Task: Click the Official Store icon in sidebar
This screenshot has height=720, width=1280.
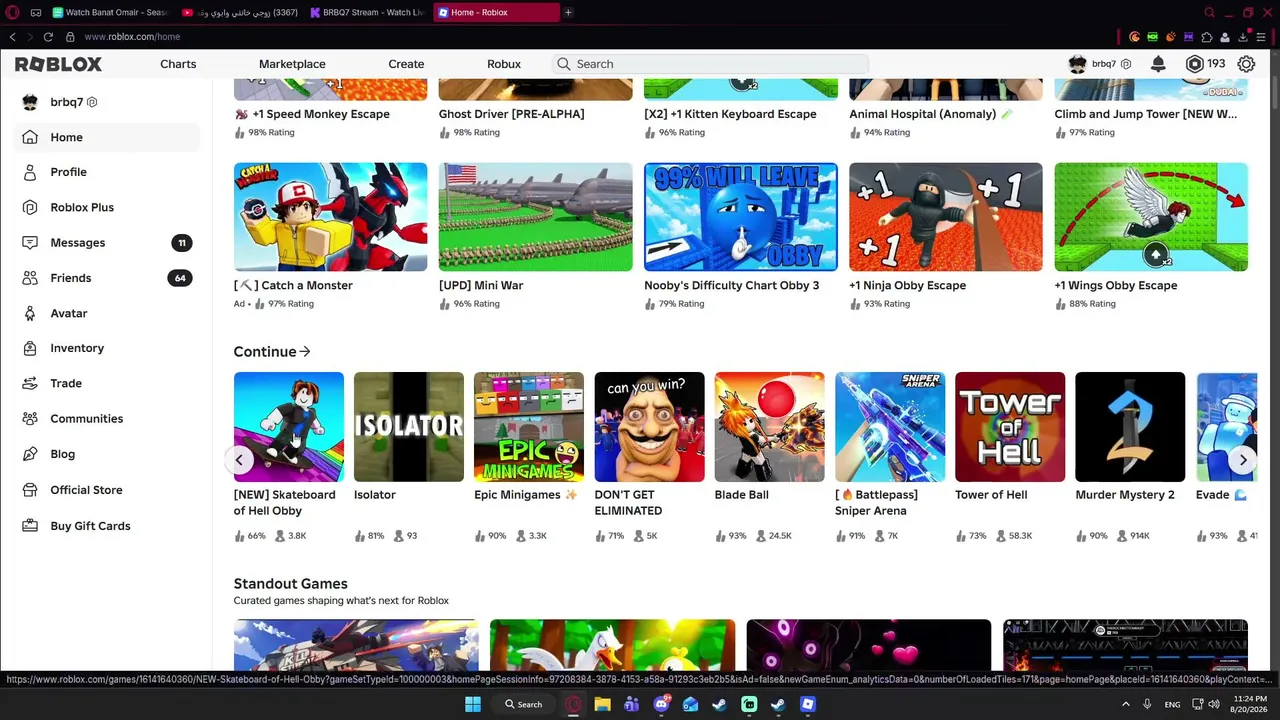Action: coord(30,490)
